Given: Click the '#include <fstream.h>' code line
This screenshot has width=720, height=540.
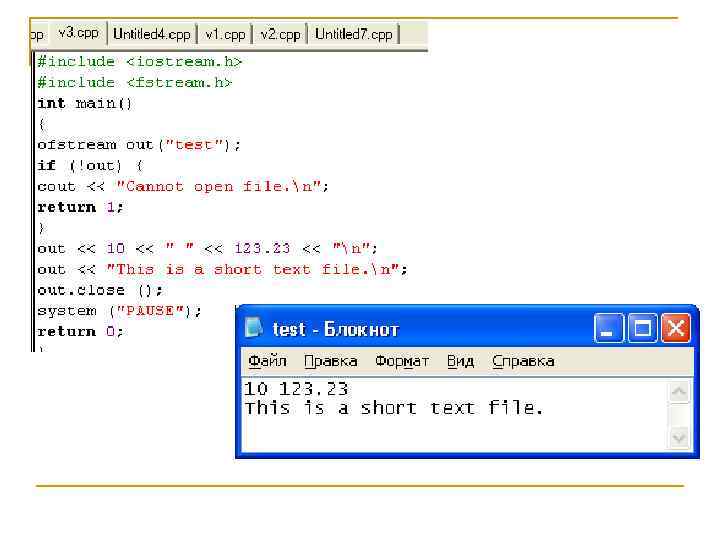Looking at the screenshot, I should (x=135, y=83).
